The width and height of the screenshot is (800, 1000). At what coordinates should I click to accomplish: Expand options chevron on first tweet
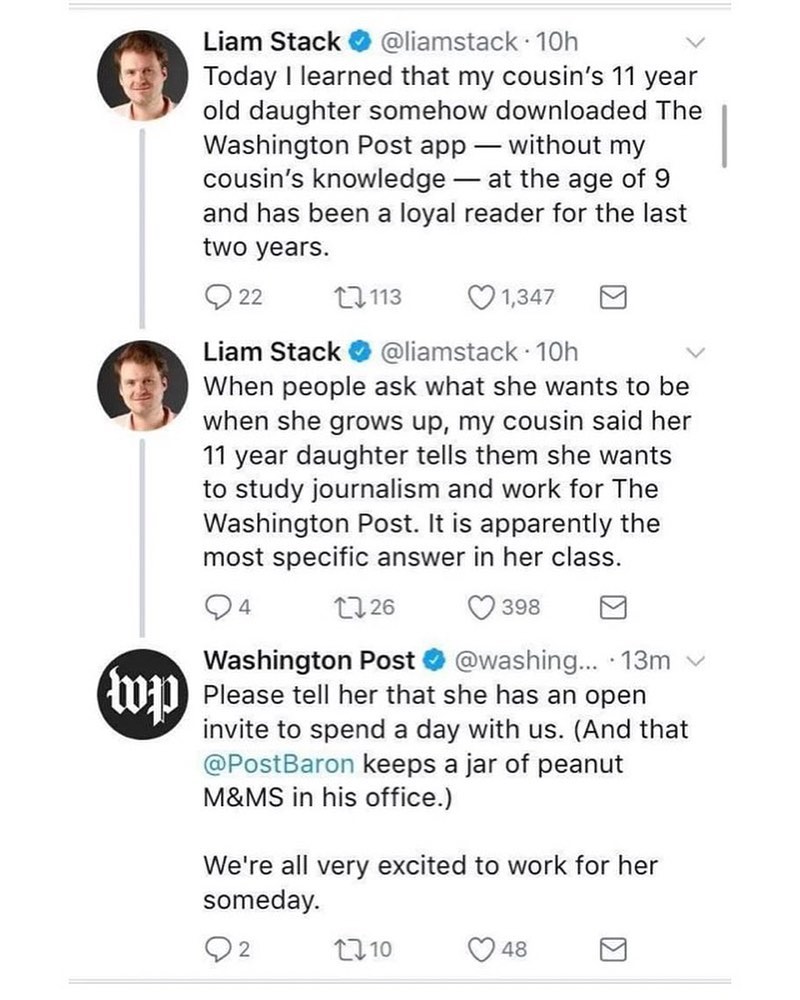pos(695,42)
